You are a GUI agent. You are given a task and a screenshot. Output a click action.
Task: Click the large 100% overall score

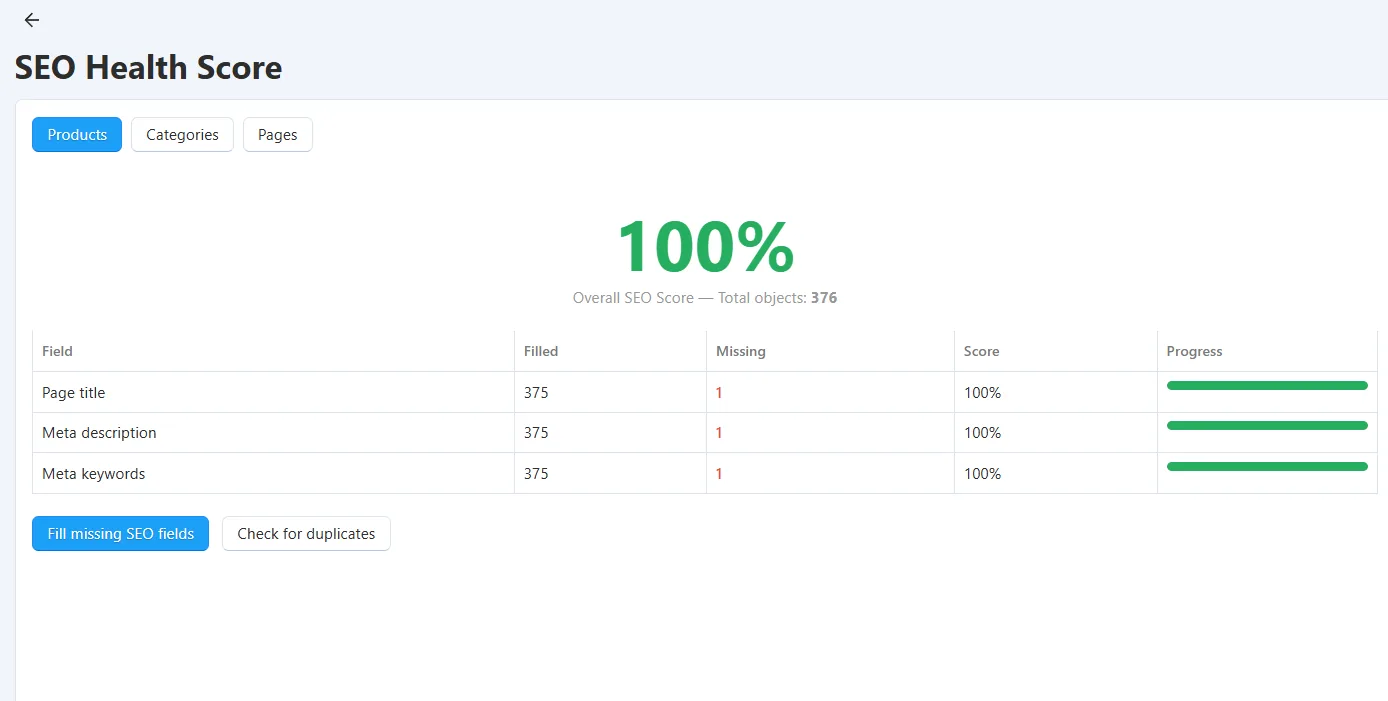tap(705, 246)
